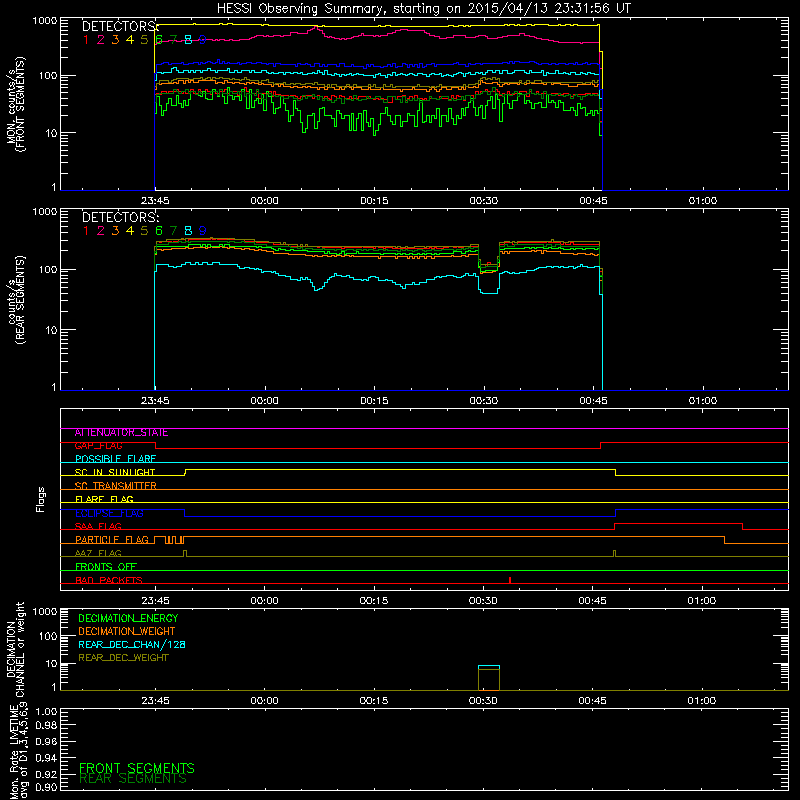
Task: Click red detector number 1 in the rear segments legend
Action: pyautogui.click(x=86, y=231)
